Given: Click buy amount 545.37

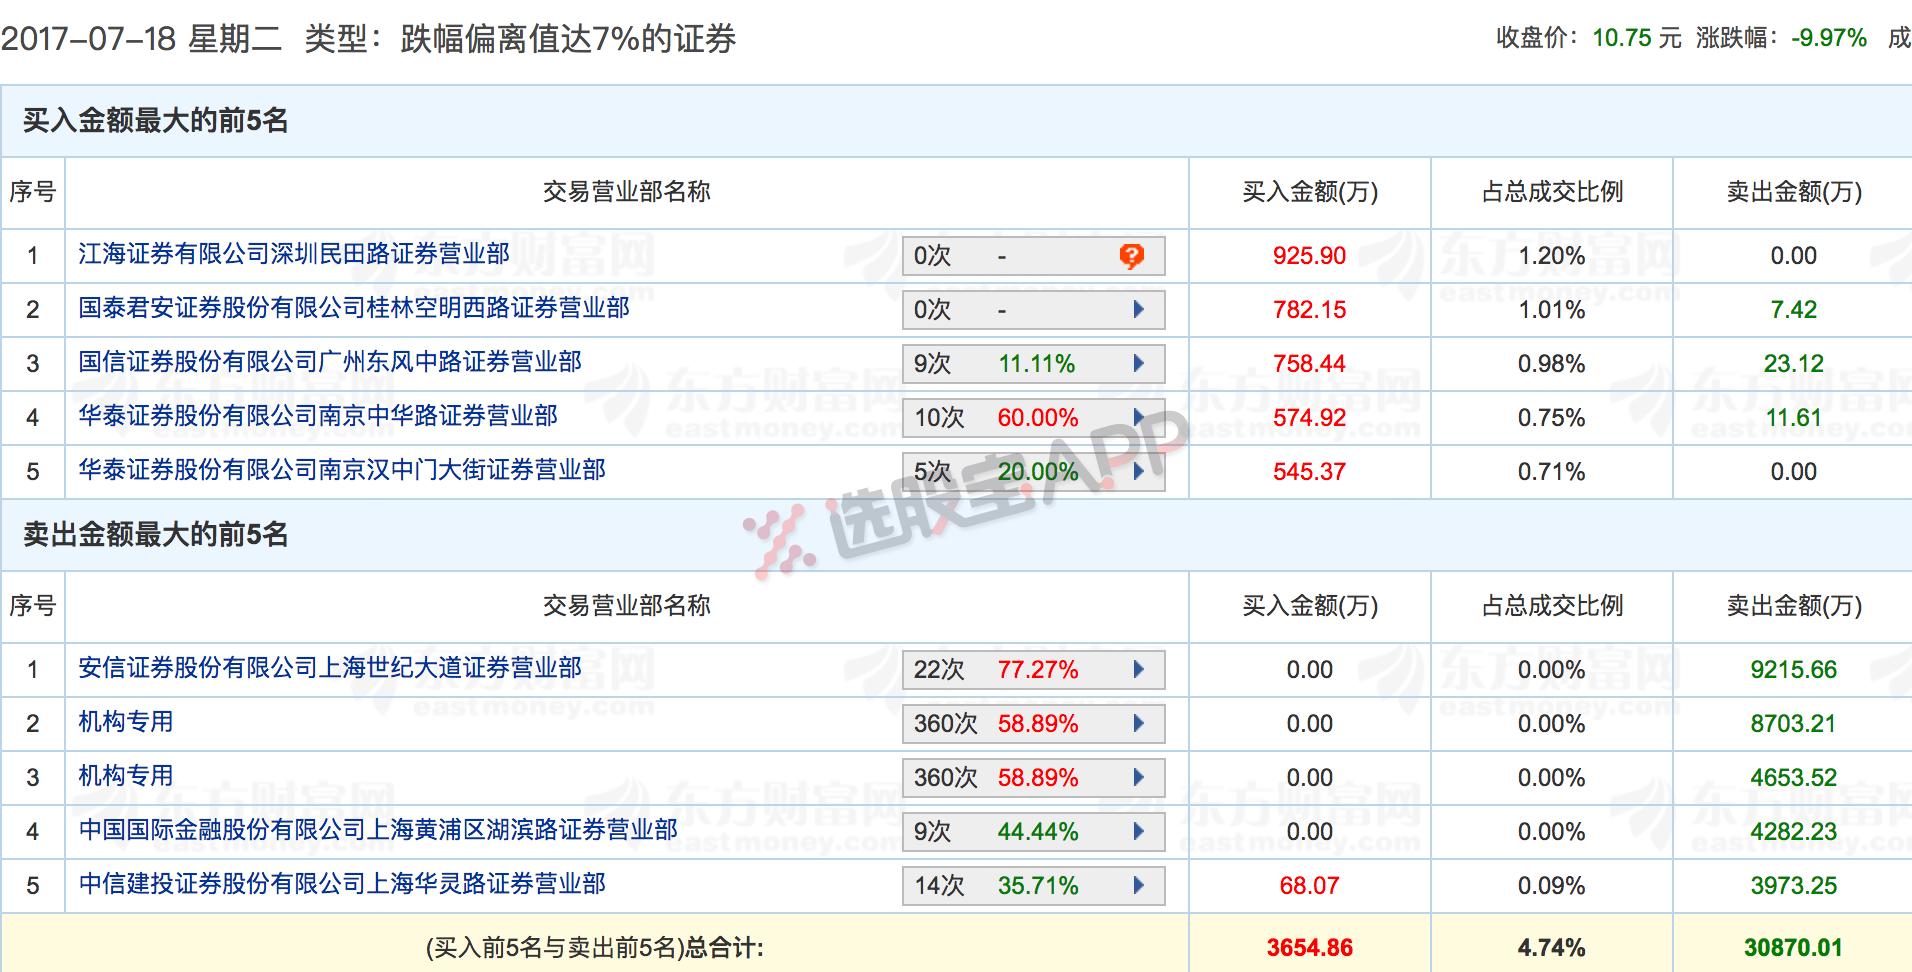Looking at the screenshot, I should [1309, 472].
